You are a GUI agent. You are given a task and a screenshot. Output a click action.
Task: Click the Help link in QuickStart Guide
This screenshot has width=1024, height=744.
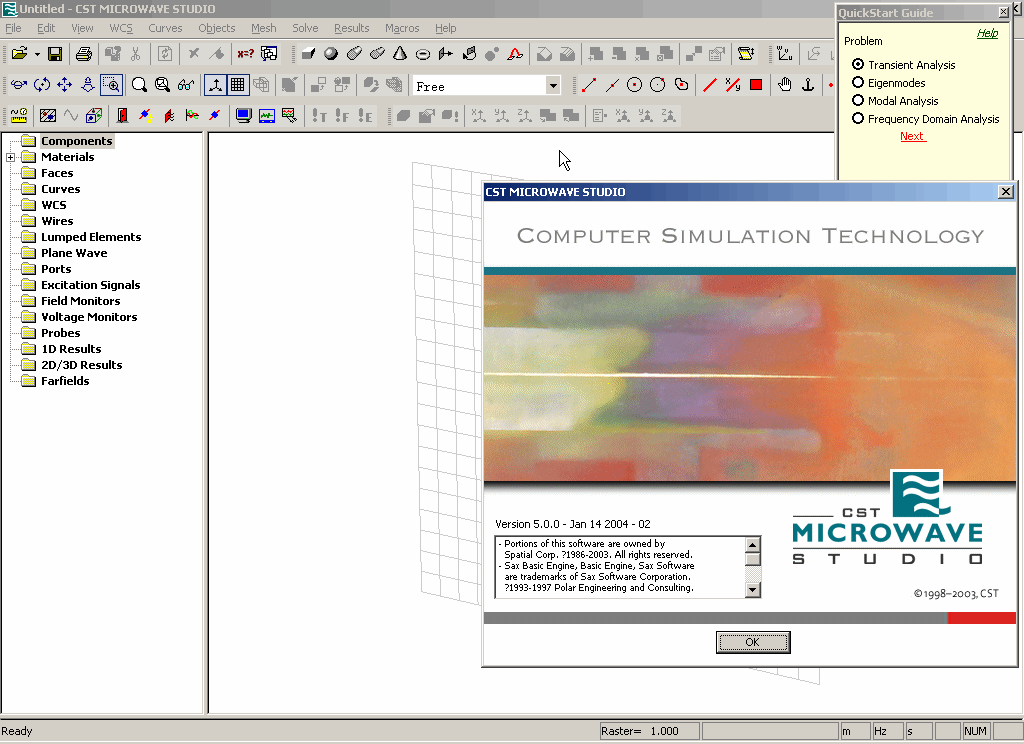987,33
